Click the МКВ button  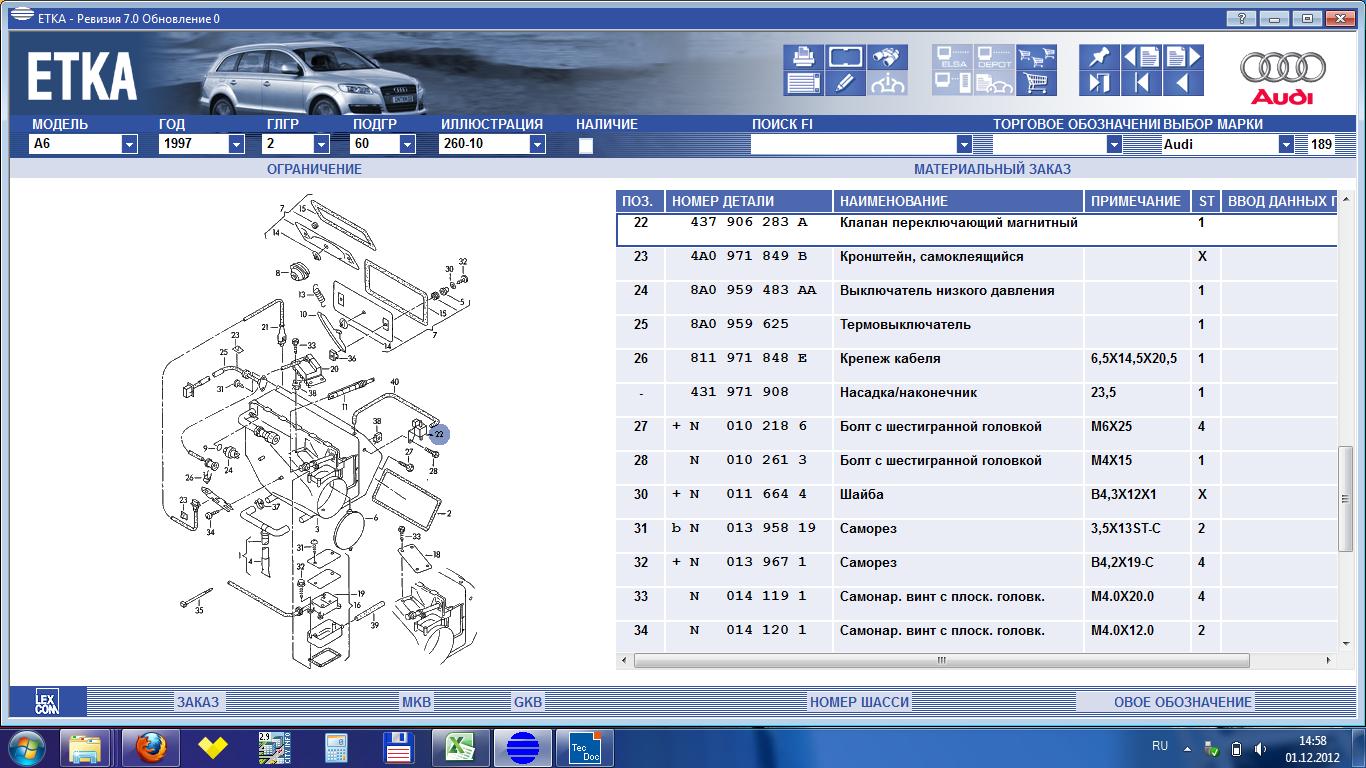tap(416, 702)
